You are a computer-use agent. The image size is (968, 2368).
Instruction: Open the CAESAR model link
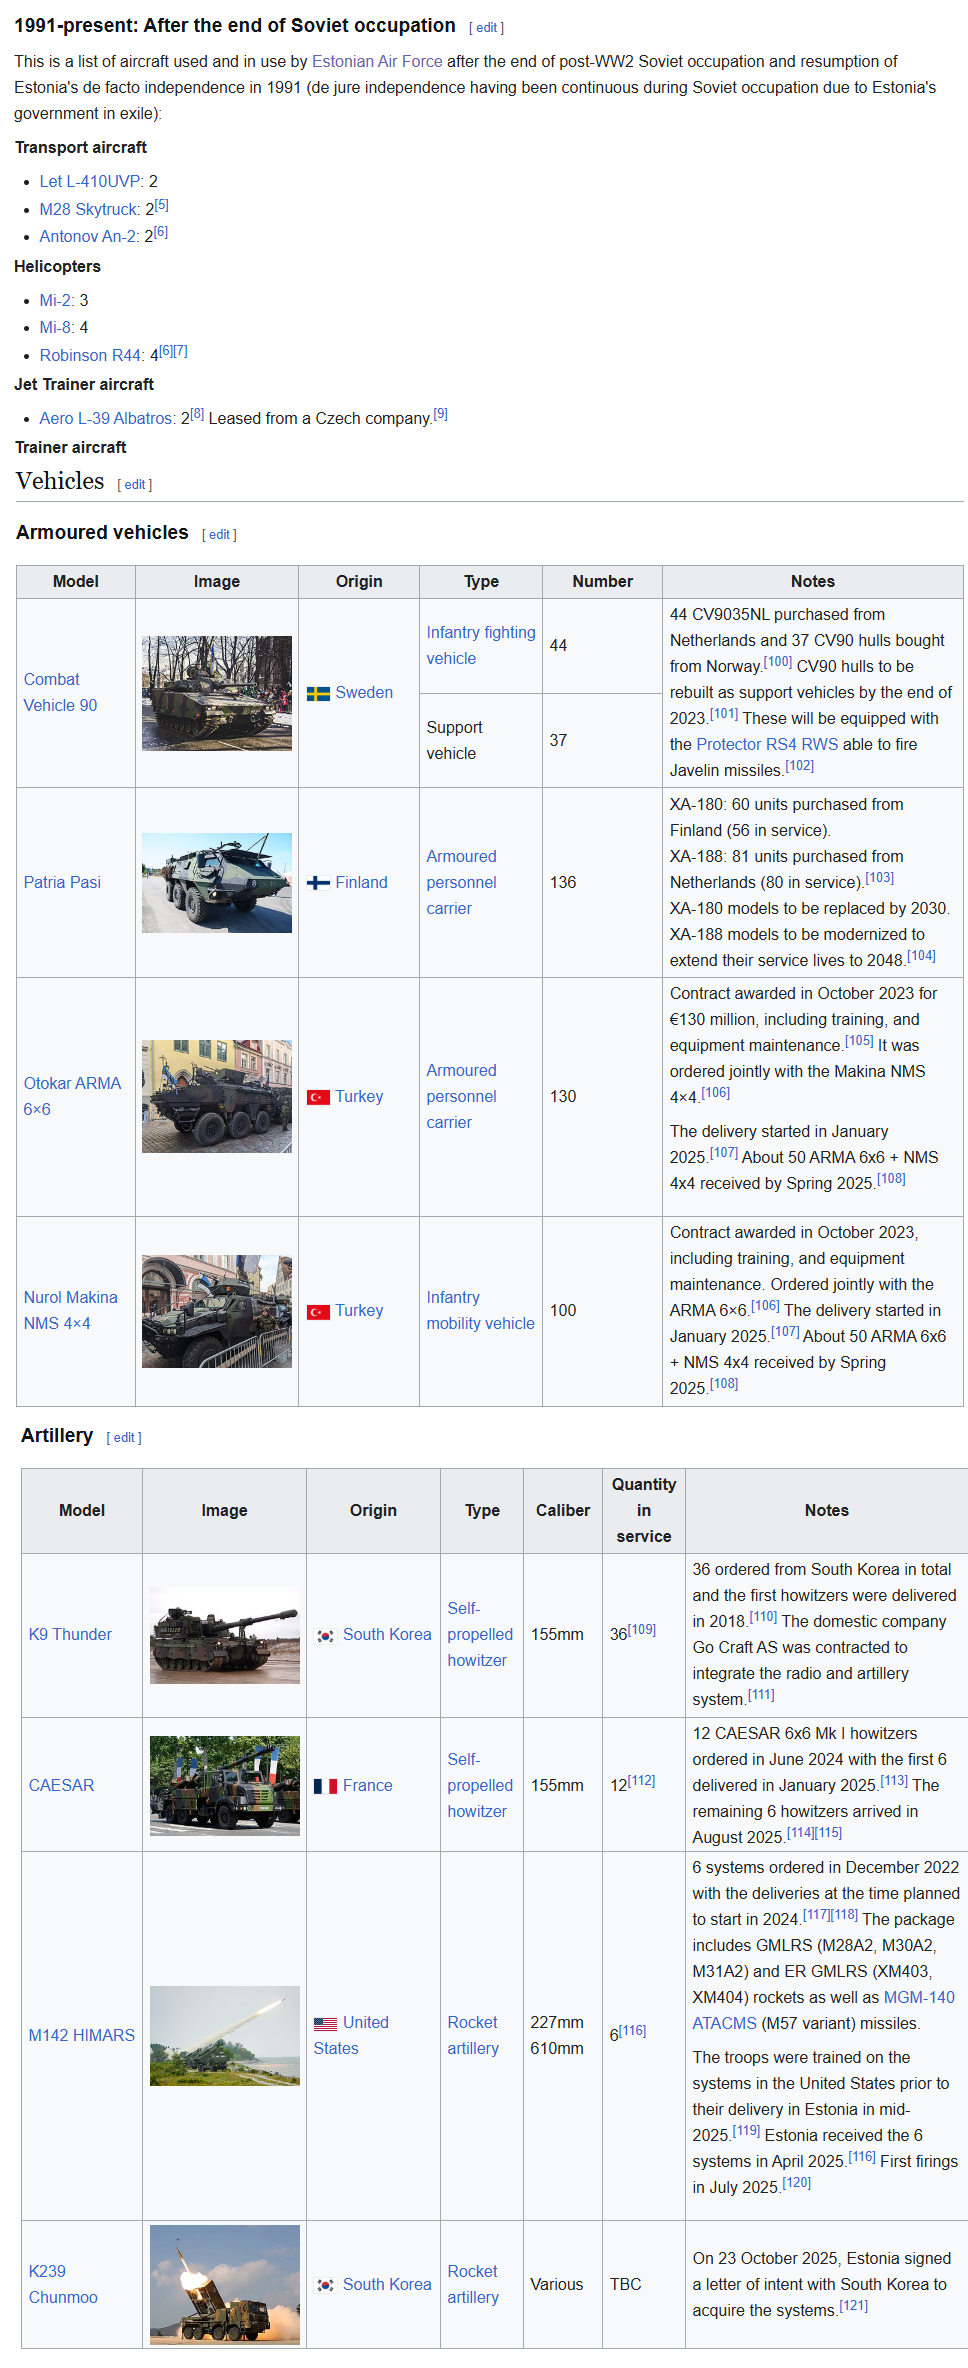pos(62,1786)
